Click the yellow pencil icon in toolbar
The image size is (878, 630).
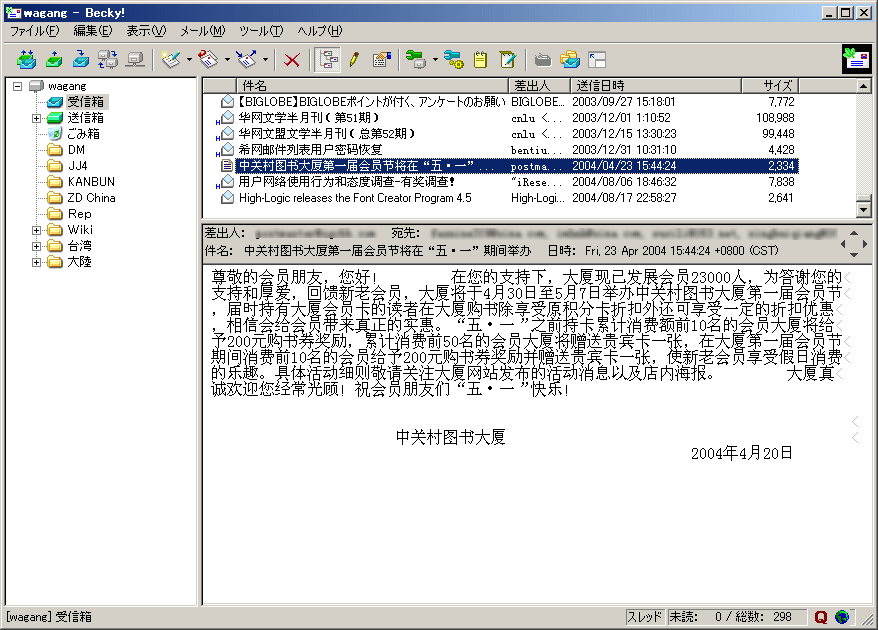point(353,60)
